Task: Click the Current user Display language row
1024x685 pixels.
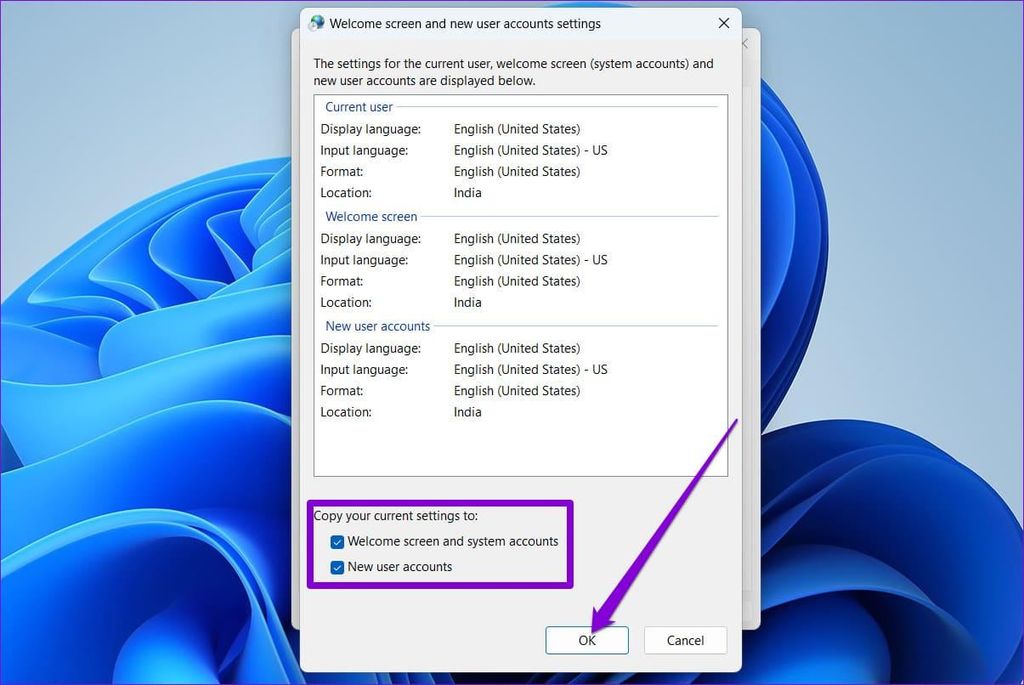Action: (450, 129)
